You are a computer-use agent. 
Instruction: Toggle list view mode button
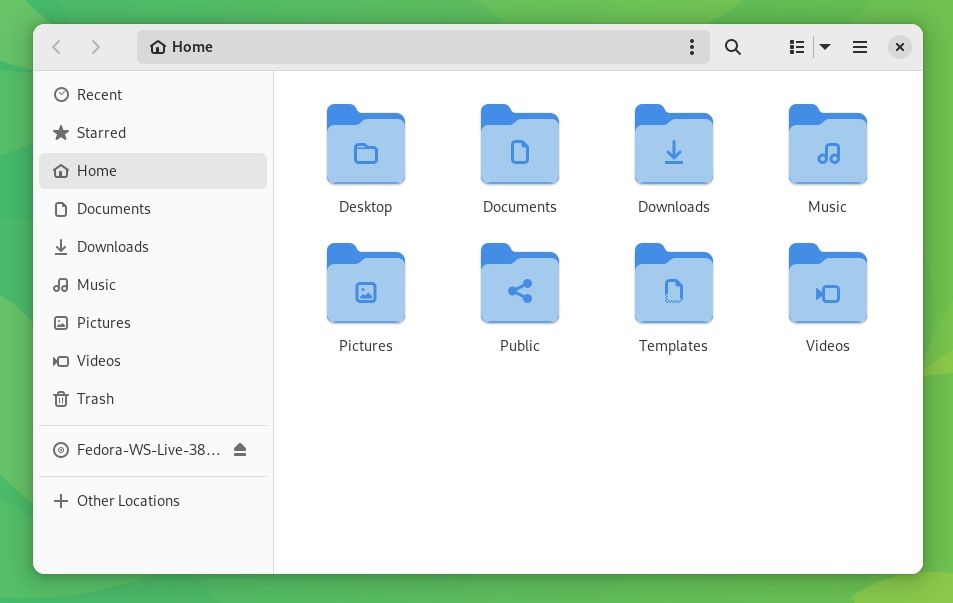pos(797,47)
